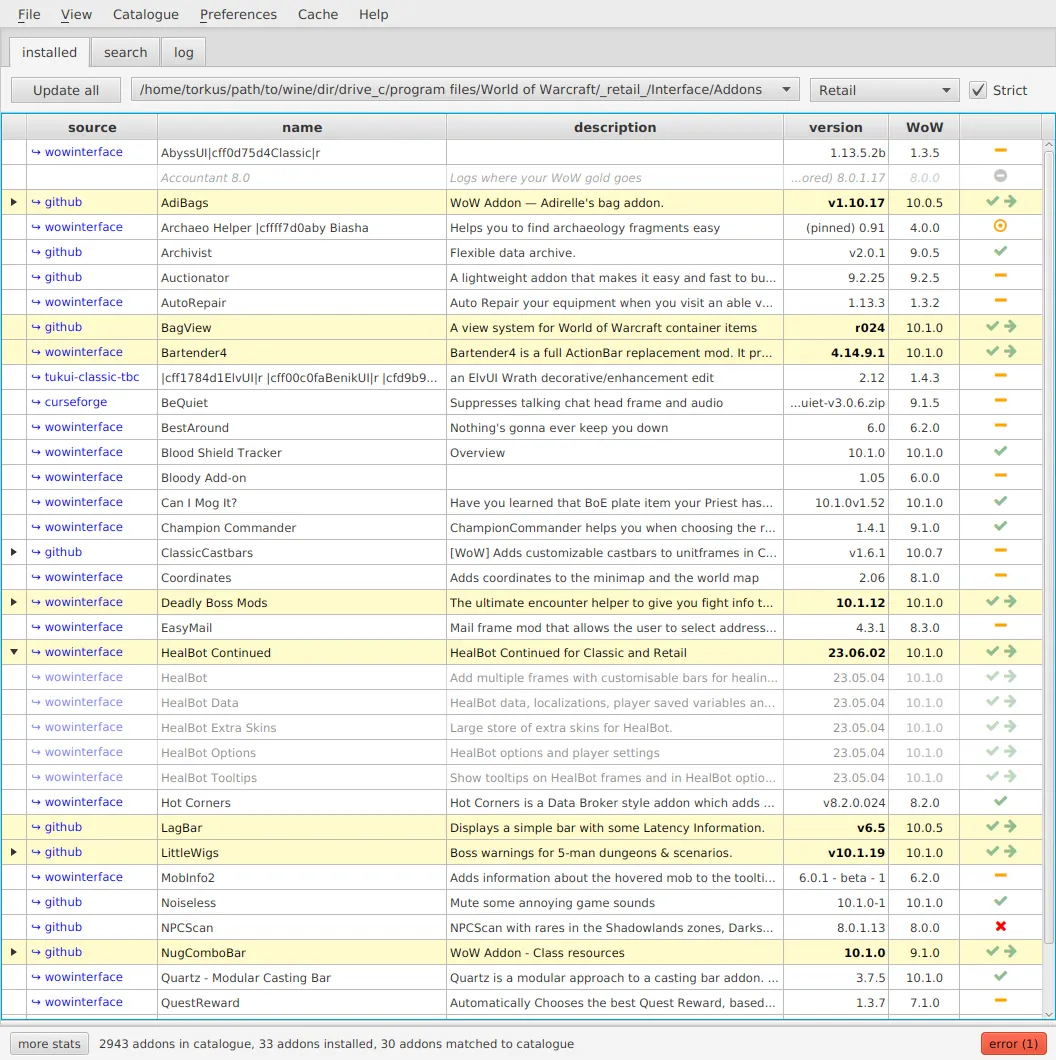Click the orange dash icon for AbyssUI row
Viewport: 1056px width, 1060px height.
pyautogui.click(x=1001, y=151)
